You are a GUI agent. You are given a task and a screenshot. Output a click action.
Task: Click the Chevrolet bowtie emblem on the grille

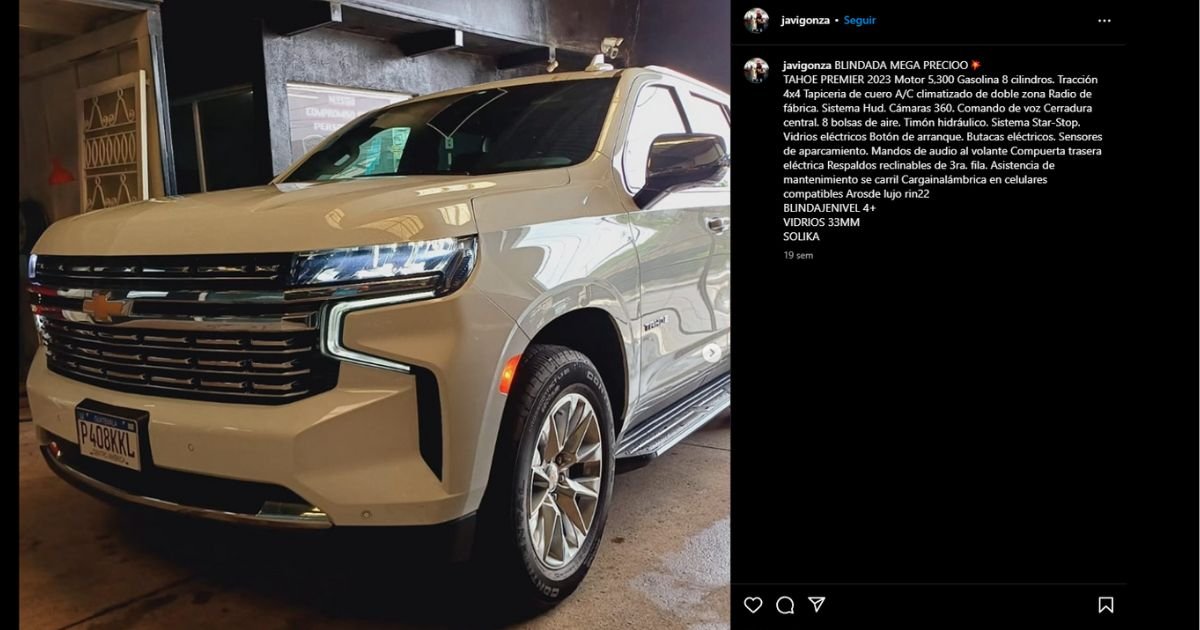point(105,307)
